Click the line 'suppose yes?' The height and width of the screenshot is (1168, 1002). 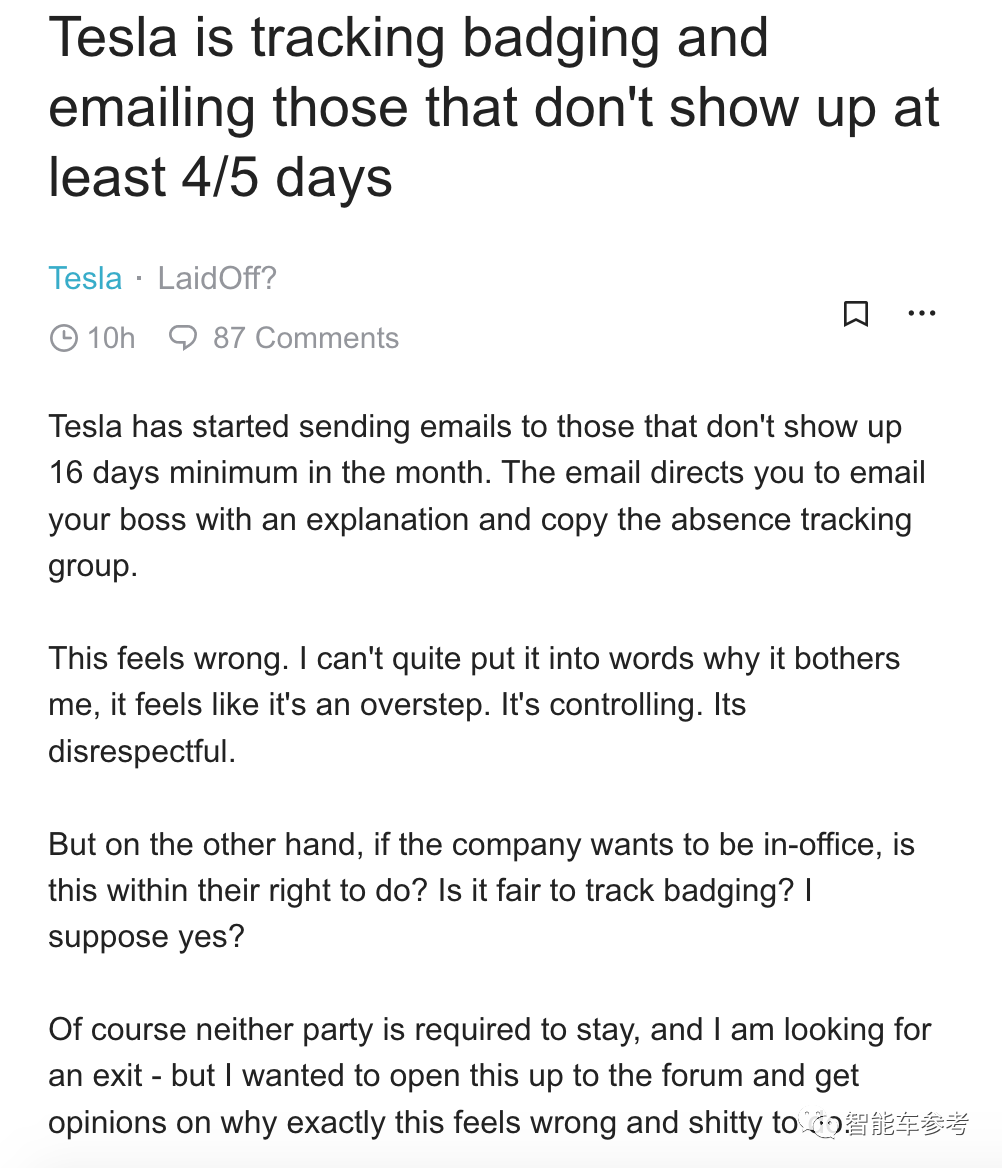click(x=147, y=937)
